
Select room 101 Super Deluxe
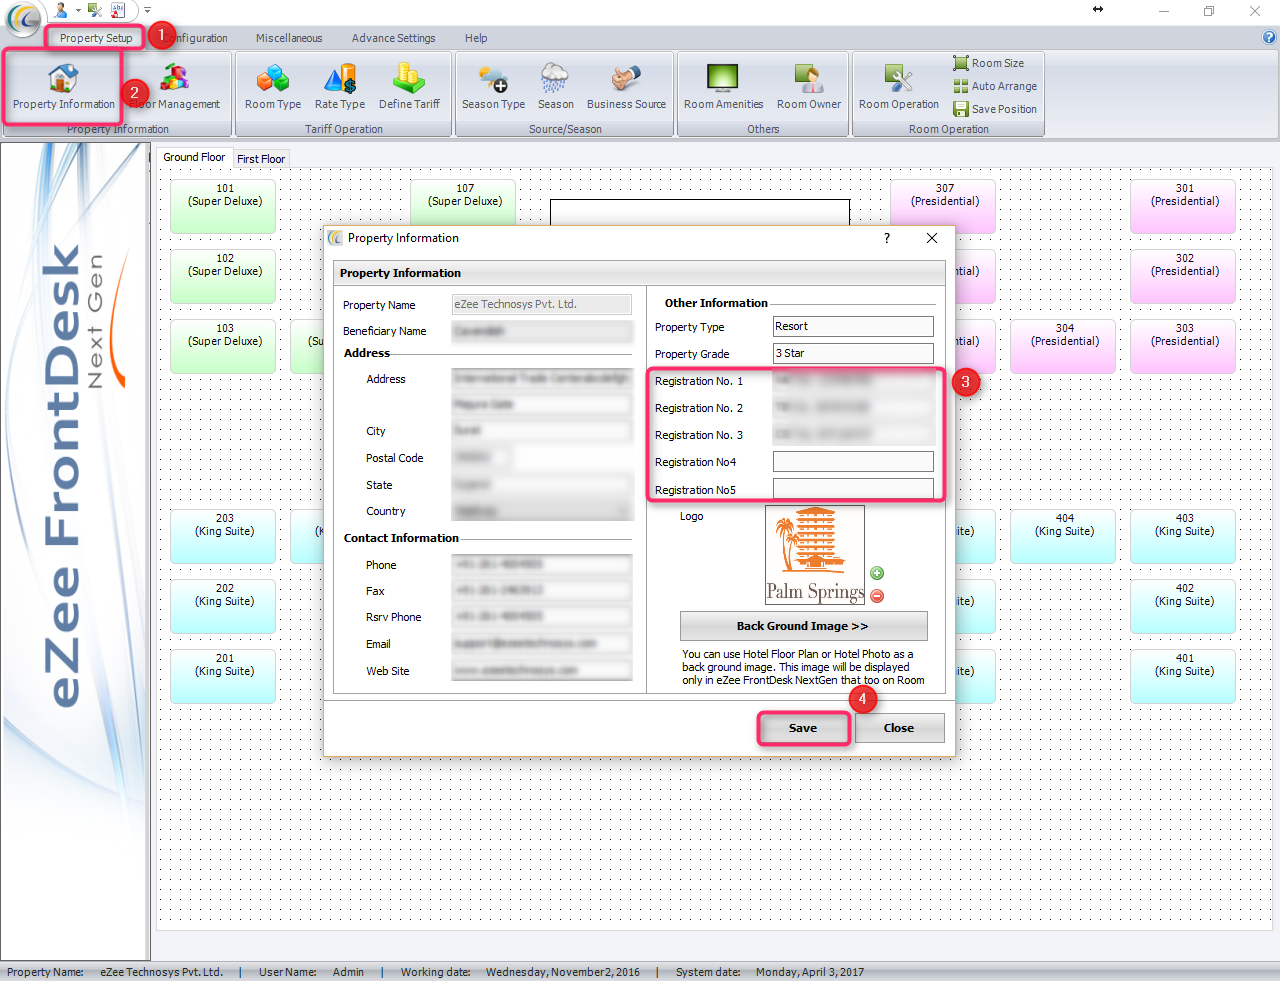(223, 206)
